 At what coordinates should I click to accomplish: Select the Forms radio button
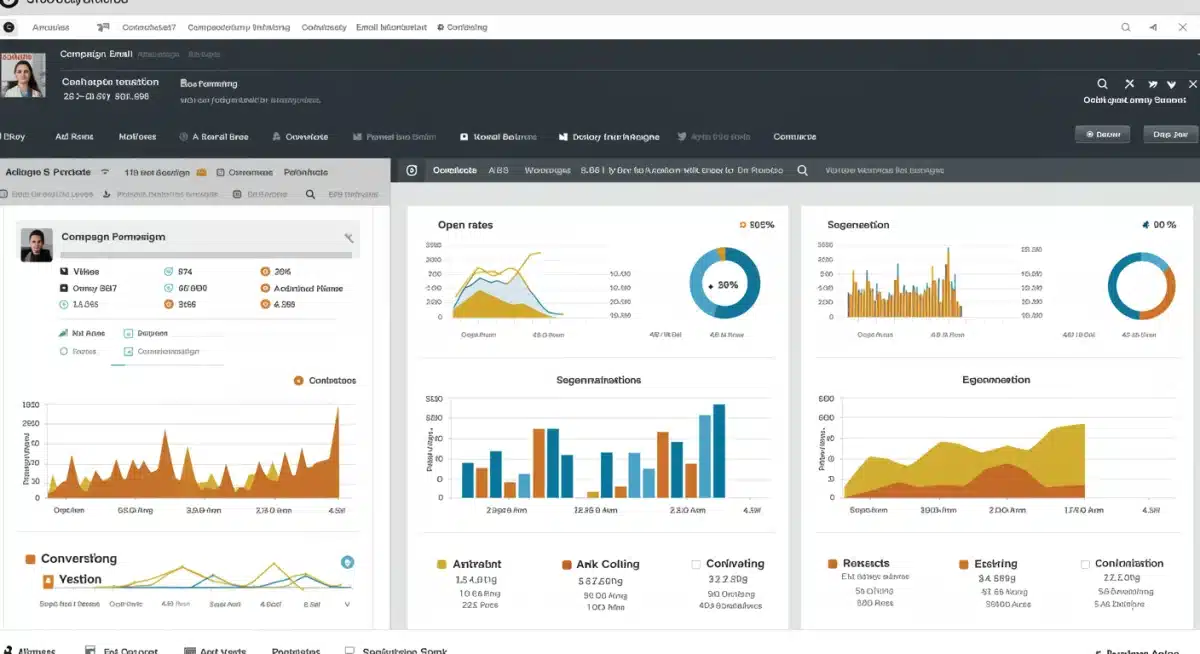tap(63, 350)
